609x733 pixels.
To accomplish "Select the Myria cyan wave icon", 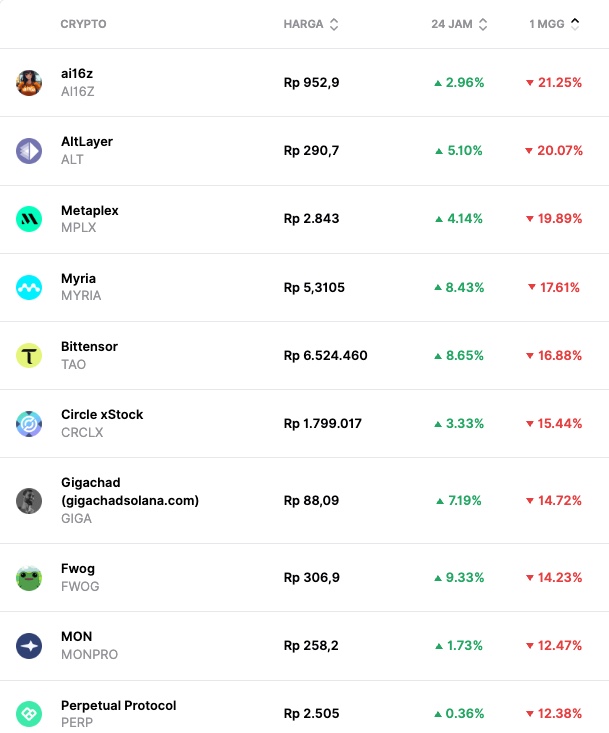I will (x=29, y=287).
